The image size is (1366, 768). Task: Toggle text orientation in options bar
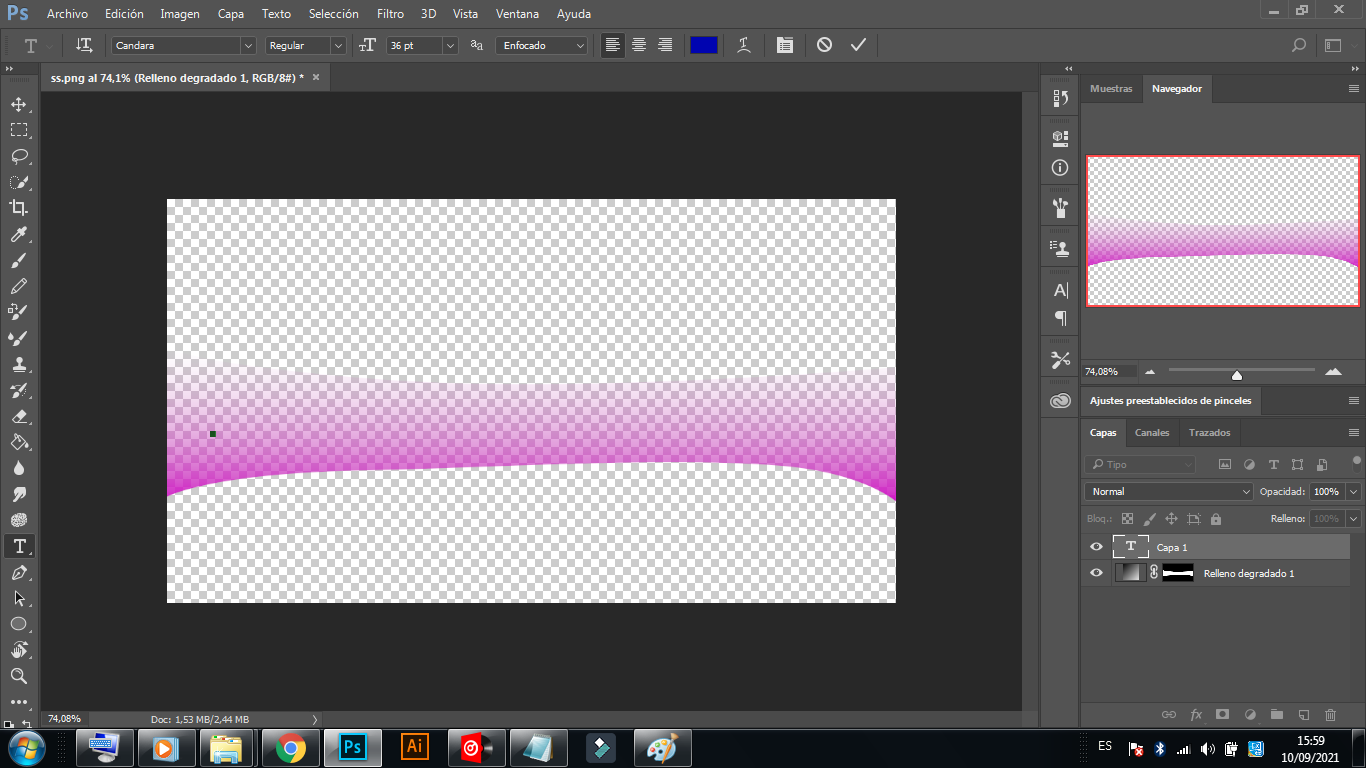point(85,45)
